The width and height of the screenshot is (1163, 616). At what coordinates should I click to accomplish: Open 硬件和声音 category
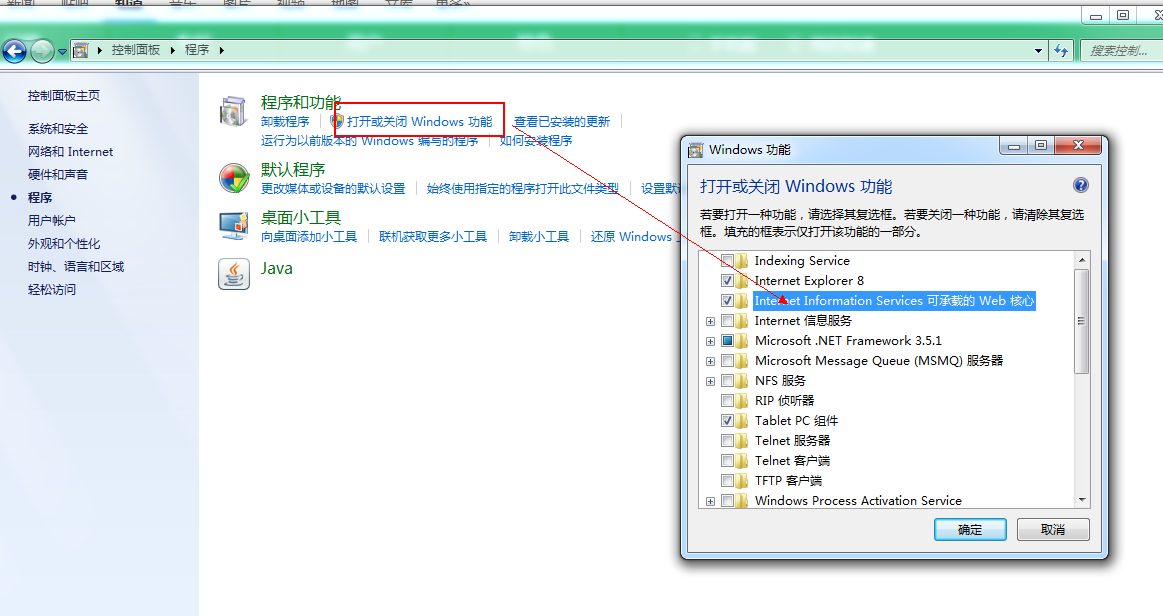(x=58, y=175)
